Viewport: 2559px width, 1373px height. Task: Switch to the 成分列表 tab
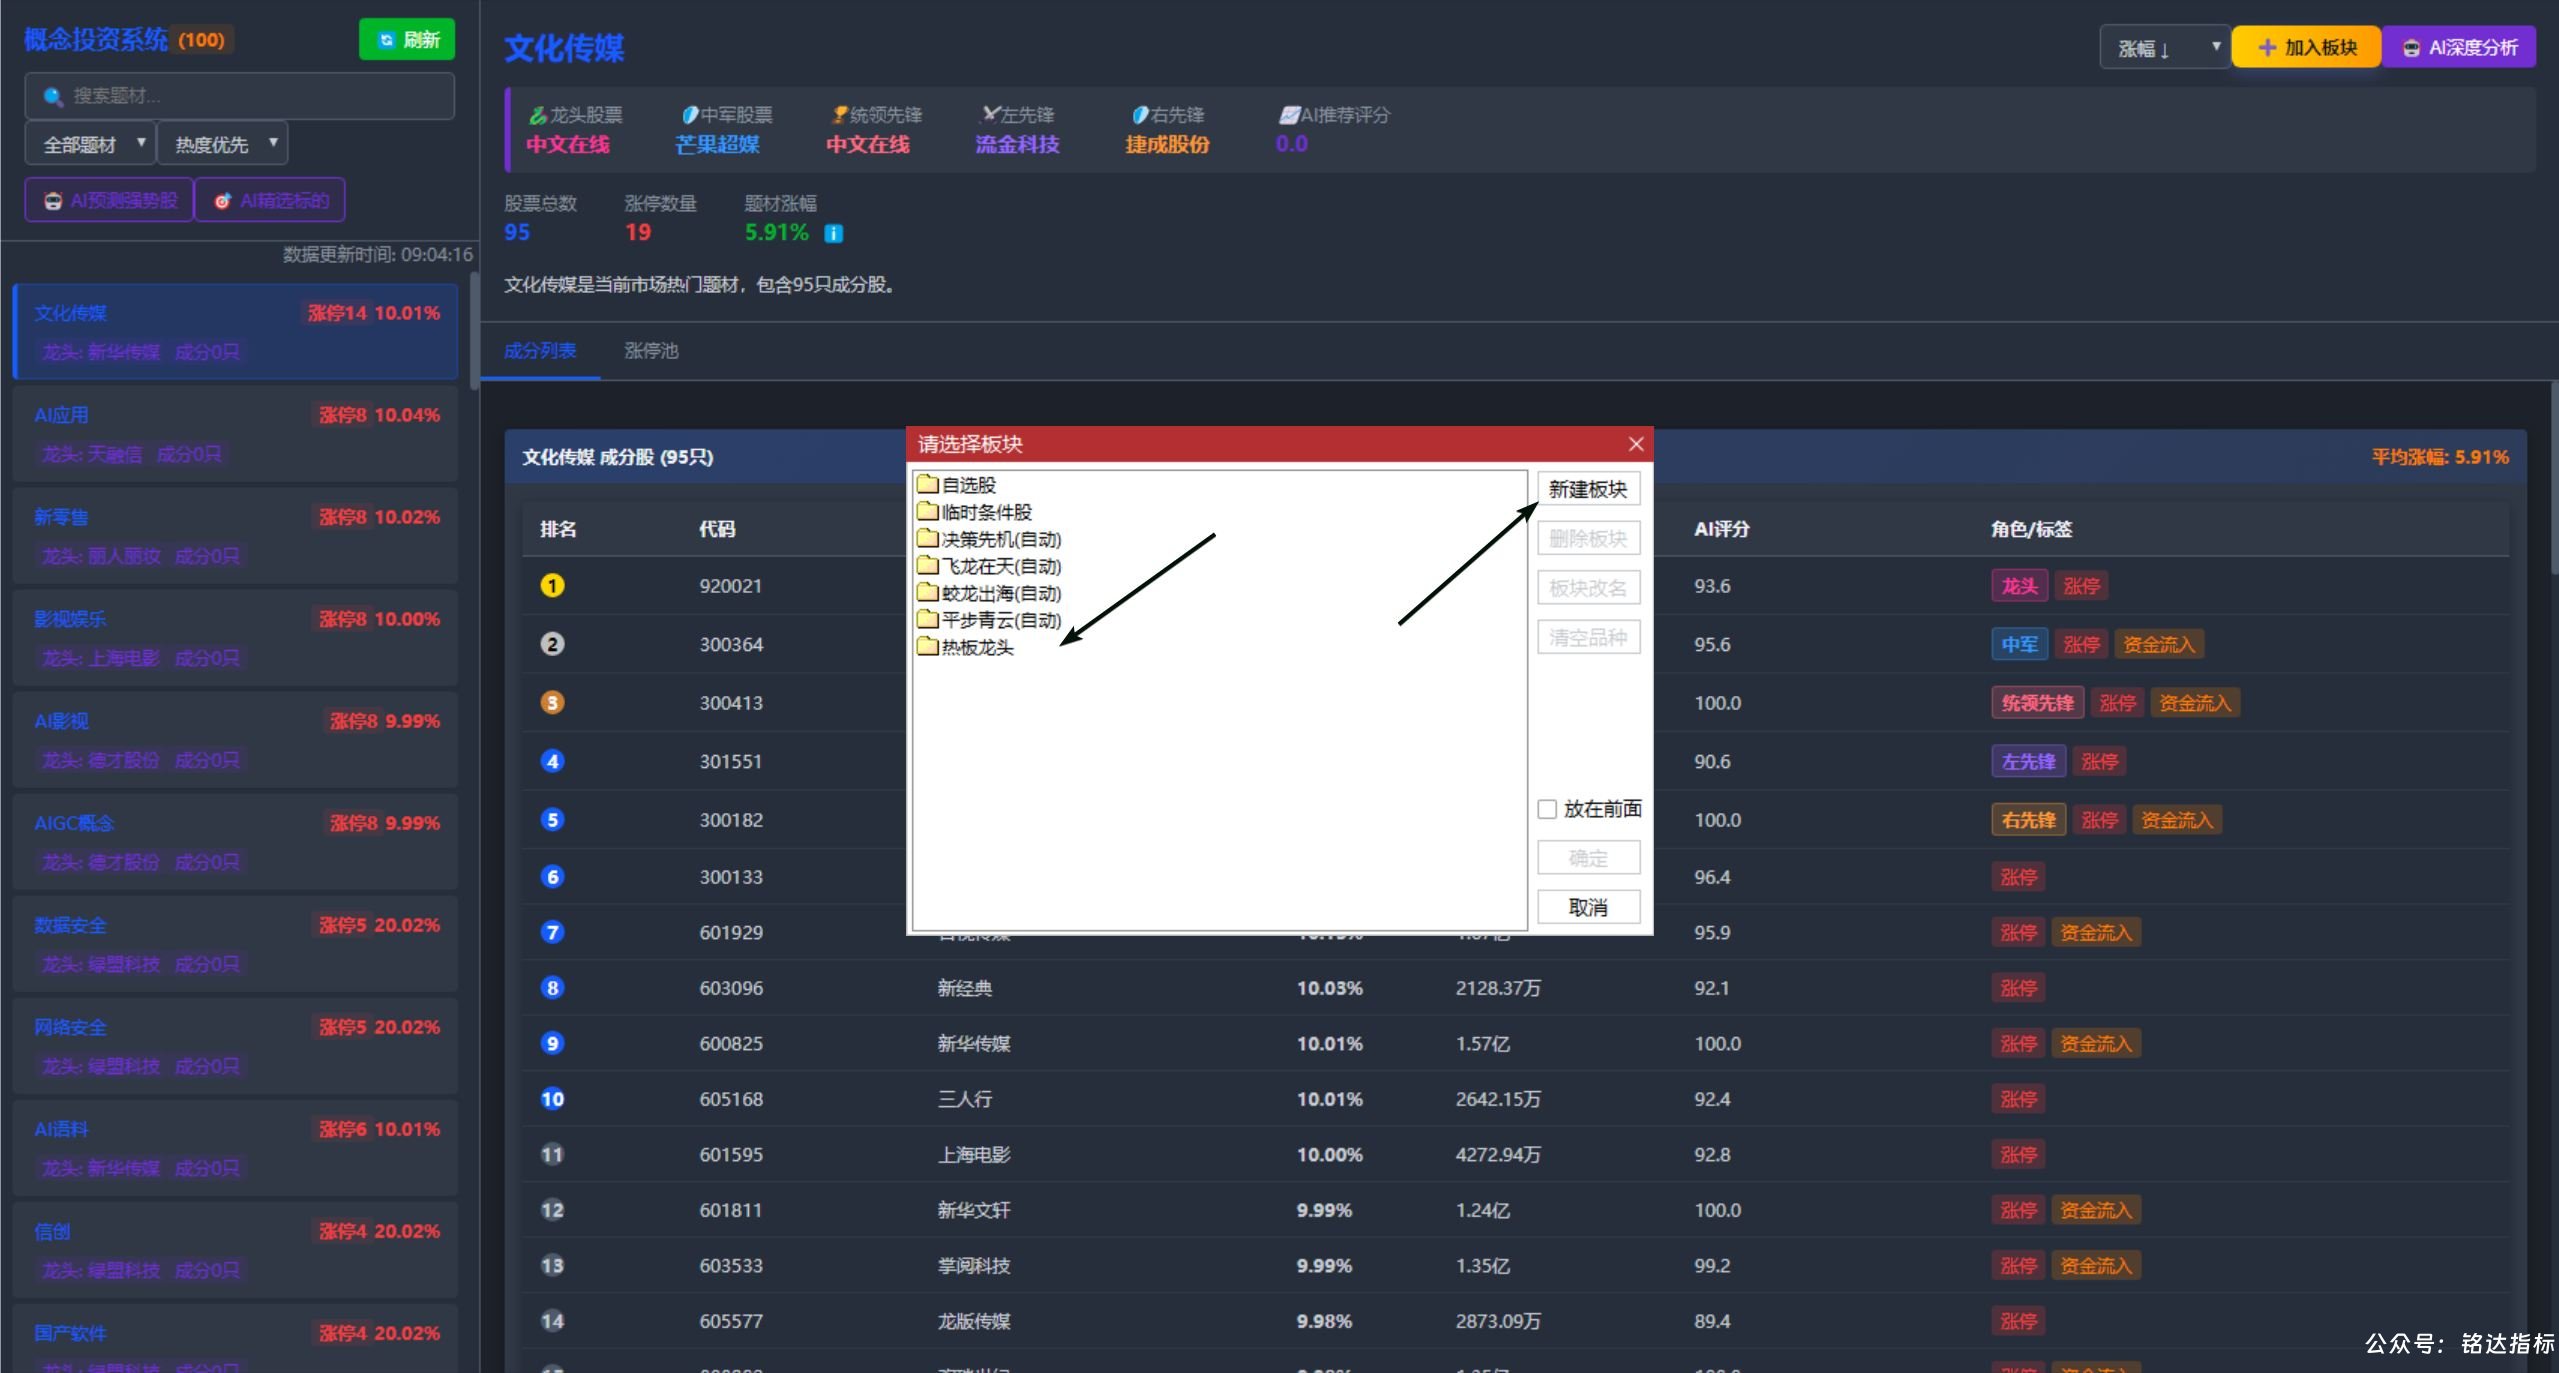540,351
